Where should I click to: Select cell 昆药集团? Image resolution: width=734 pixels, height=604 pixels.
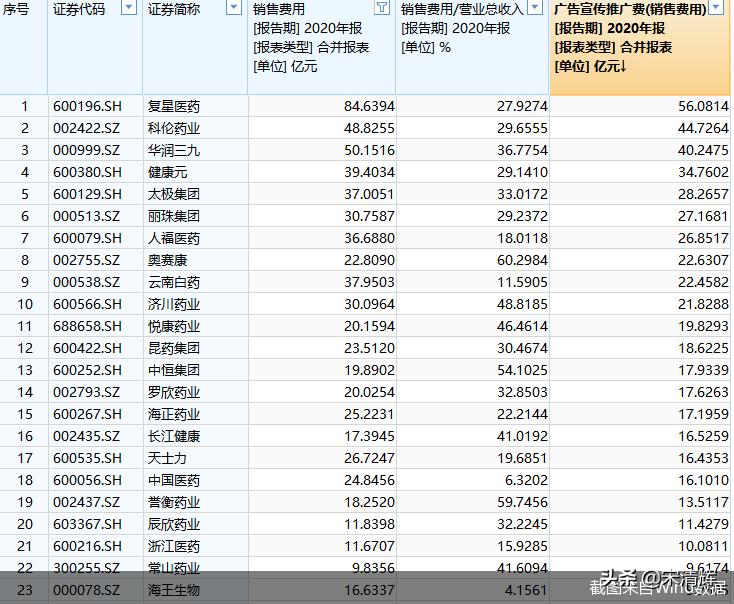click(174, 348)
